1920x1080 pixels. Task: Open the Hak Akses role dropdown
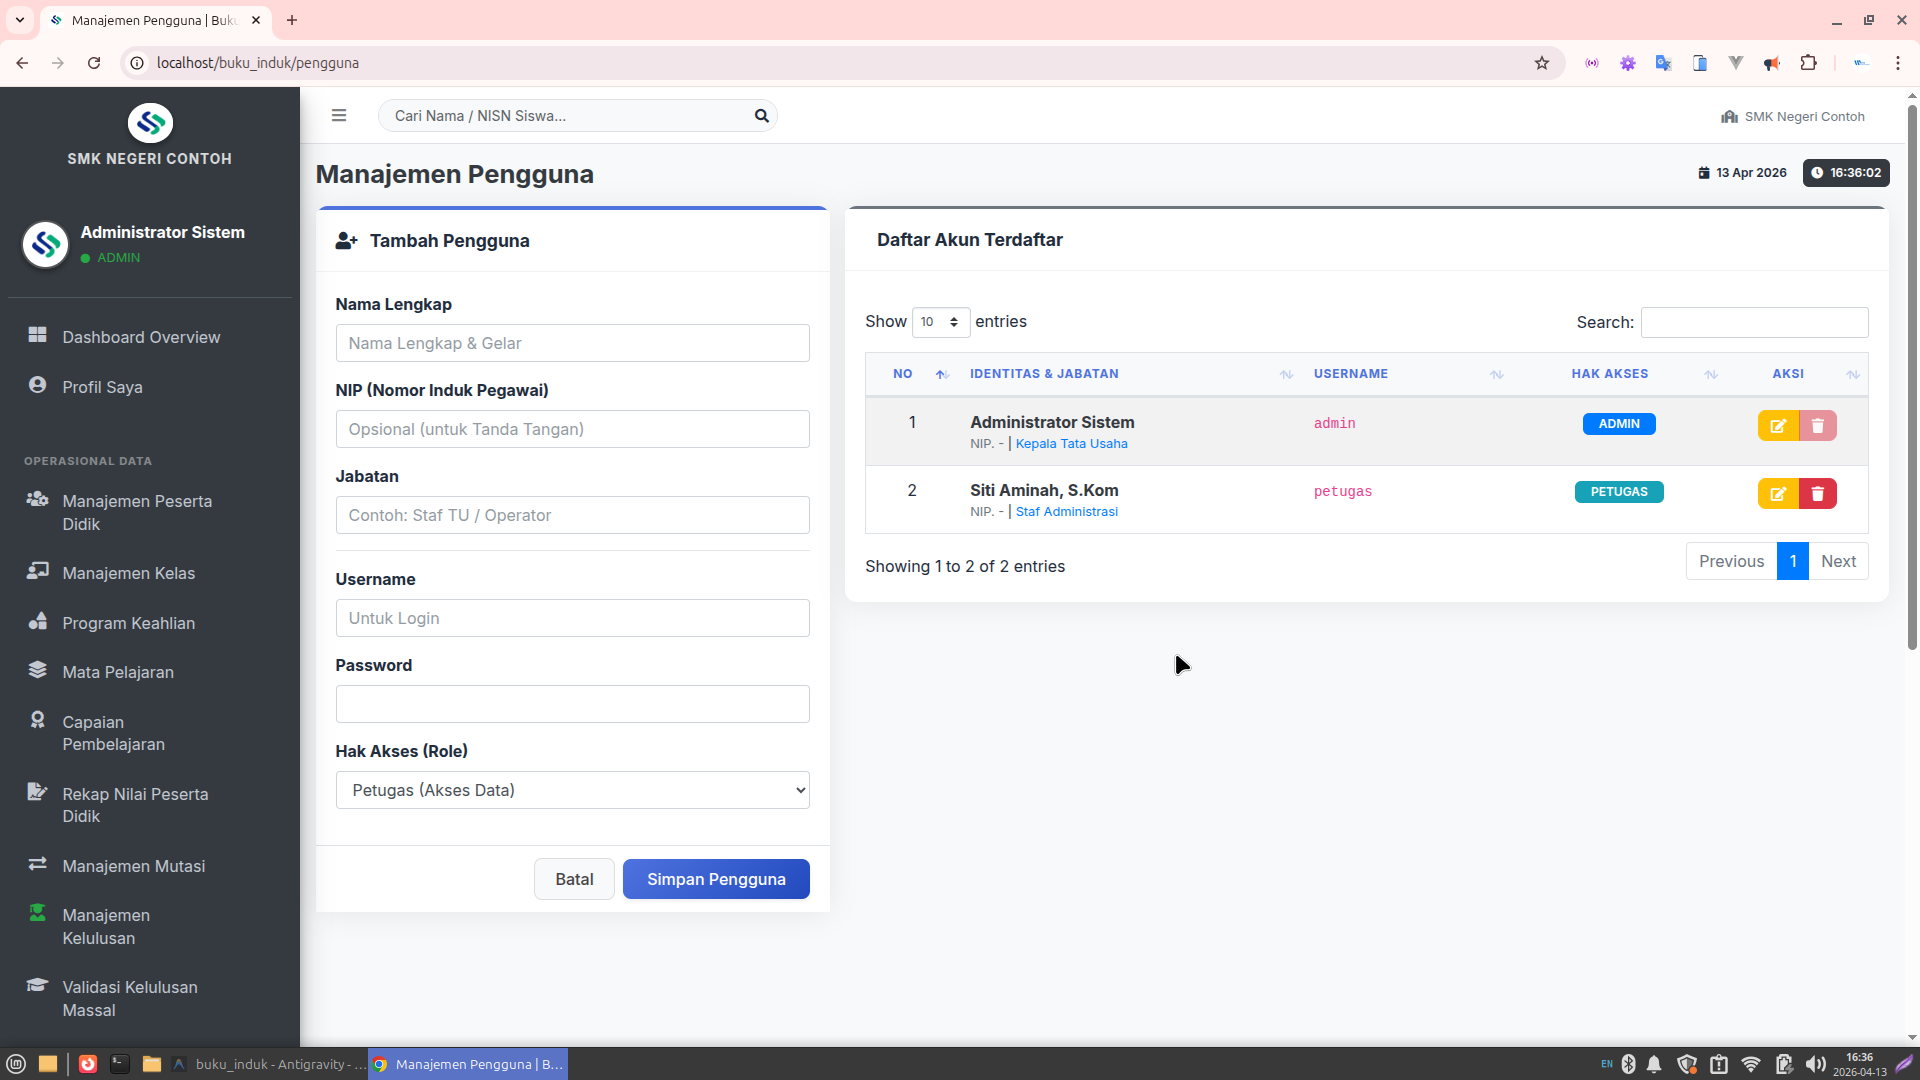click(572, 790)
